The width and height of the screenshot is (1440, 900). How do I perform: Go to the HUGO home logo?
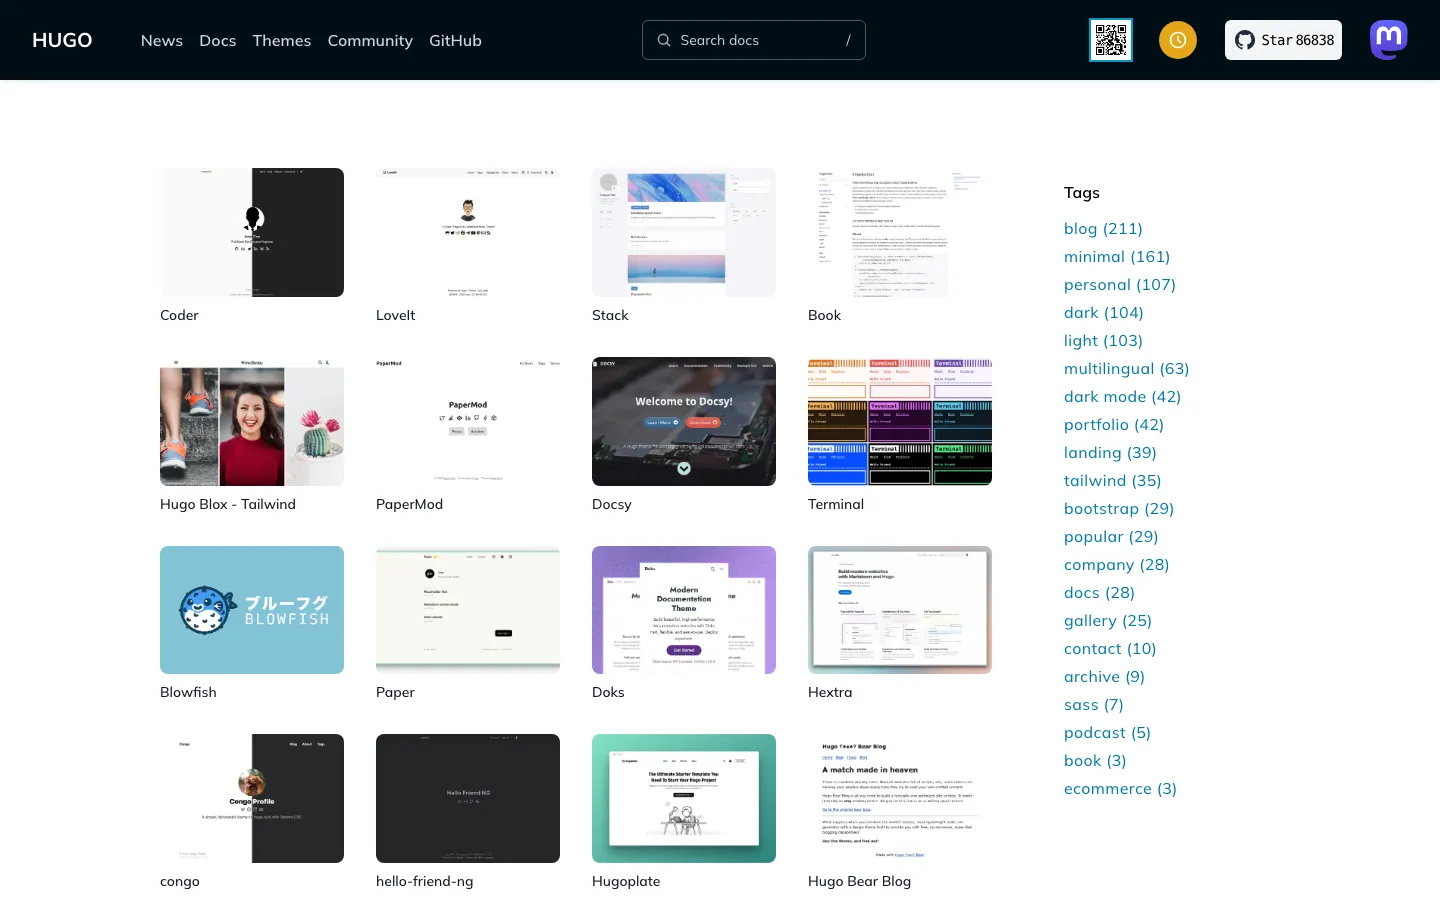(x=62, y=40)
